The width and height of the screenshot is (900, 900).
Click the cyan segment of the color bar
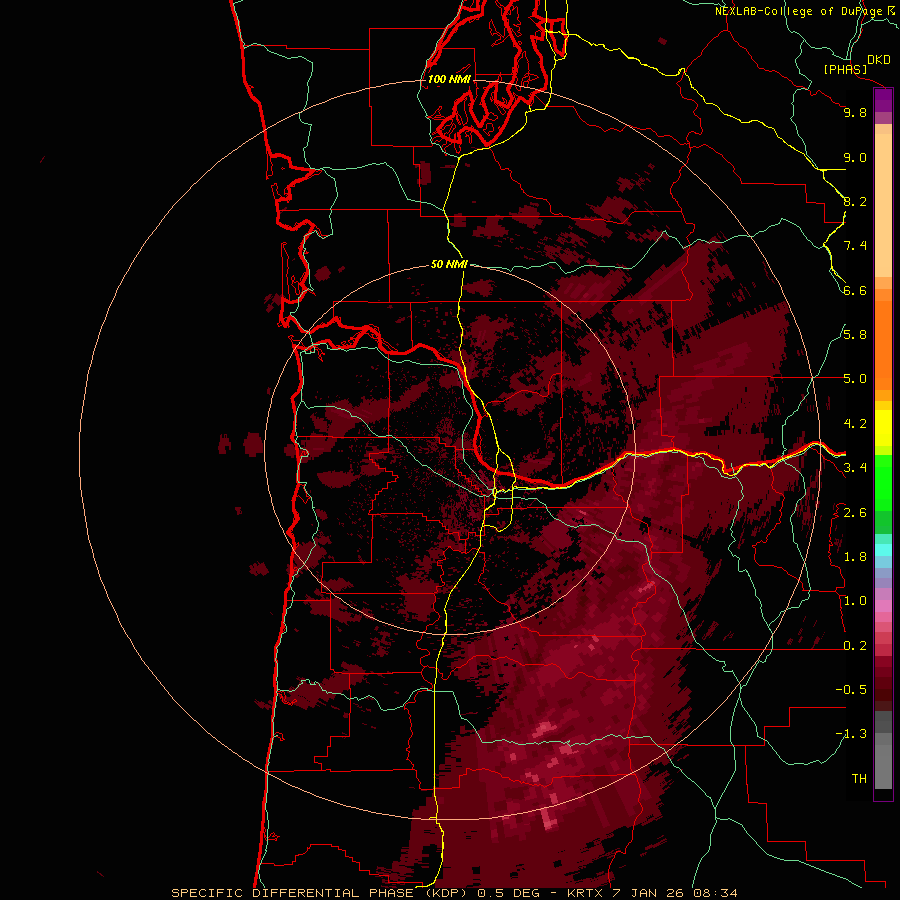[883, 549]
